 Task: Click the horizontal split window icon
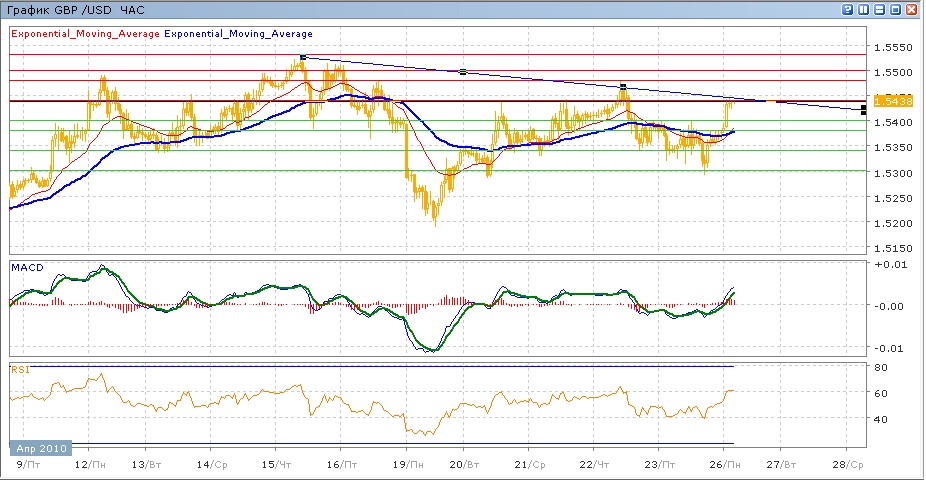880,9
